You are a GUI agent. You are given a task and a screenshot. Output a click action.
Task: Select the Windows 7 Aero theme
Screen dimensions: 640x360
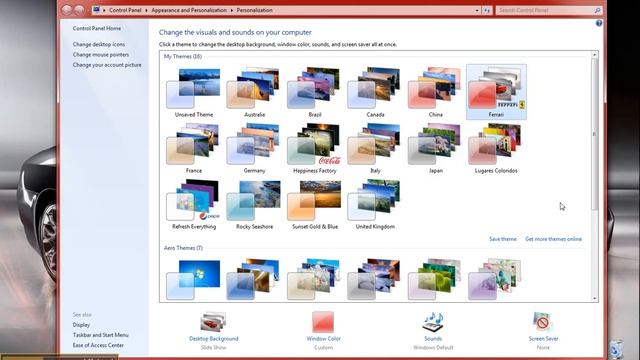[193, 279]
